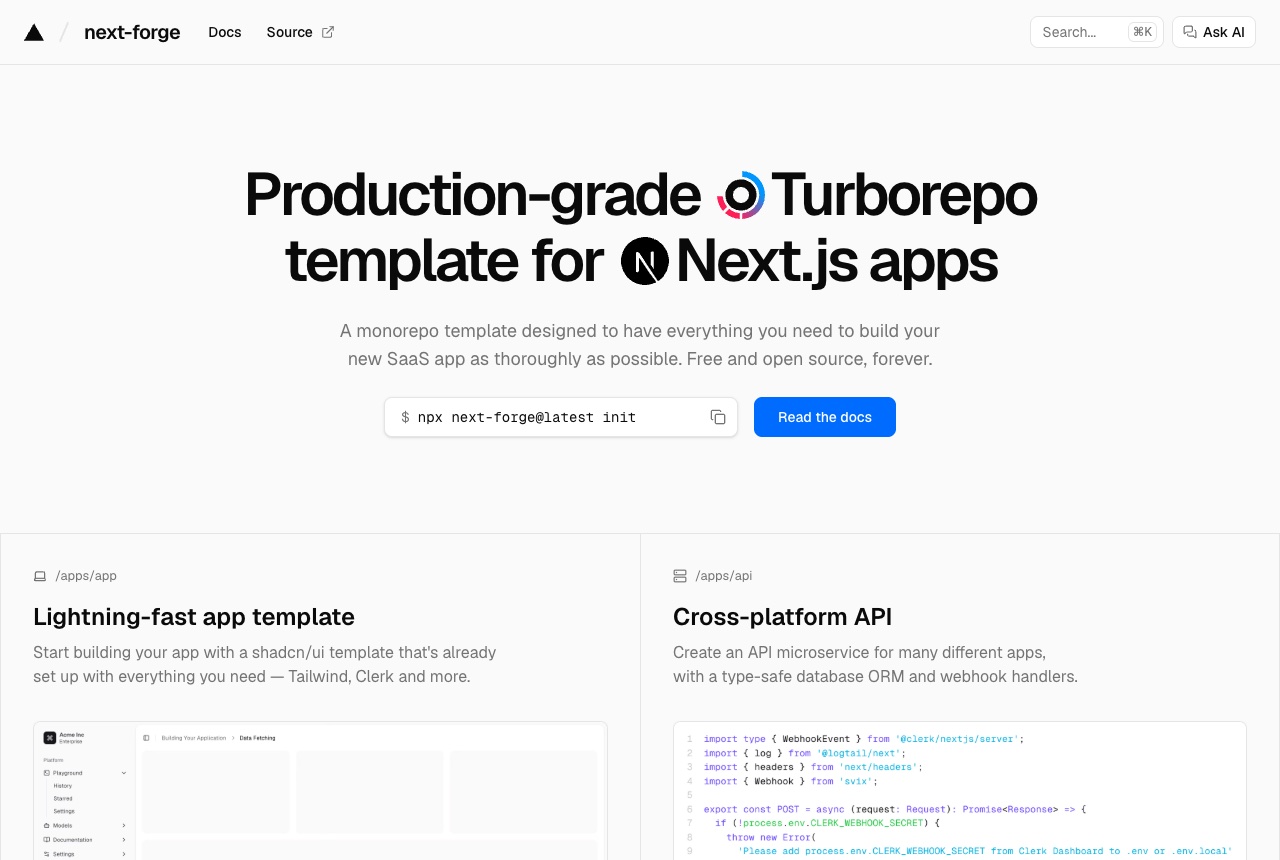
Task: Open the Docs navigation item
Action: click(x=225, y=32)
